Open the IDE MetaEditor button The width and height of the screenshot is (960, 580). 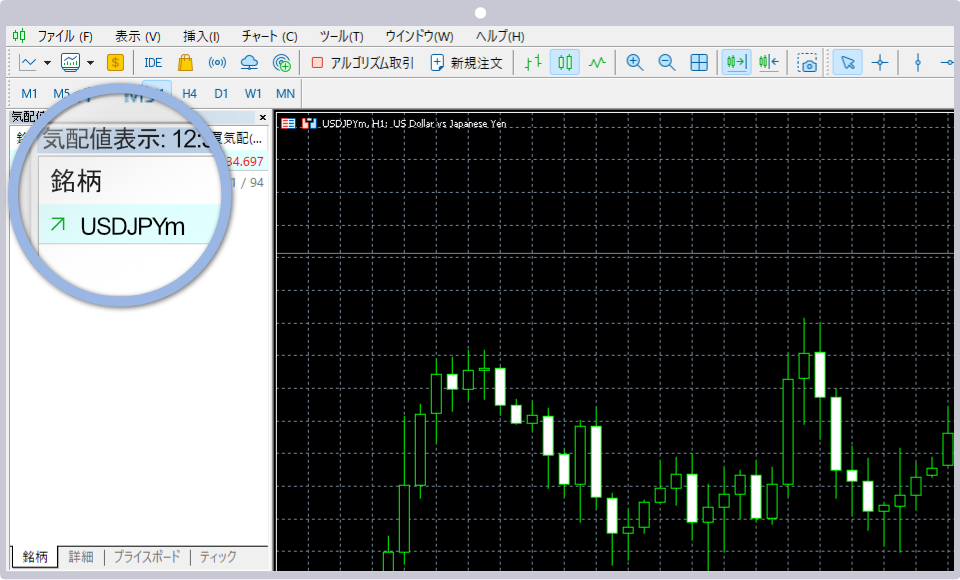pos(153,62)
